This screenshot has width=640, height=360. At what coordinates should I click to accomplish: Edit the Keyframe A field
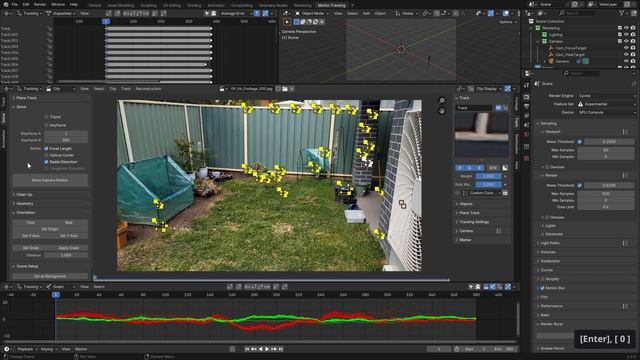pyautogui.click(x=66, y=133)
